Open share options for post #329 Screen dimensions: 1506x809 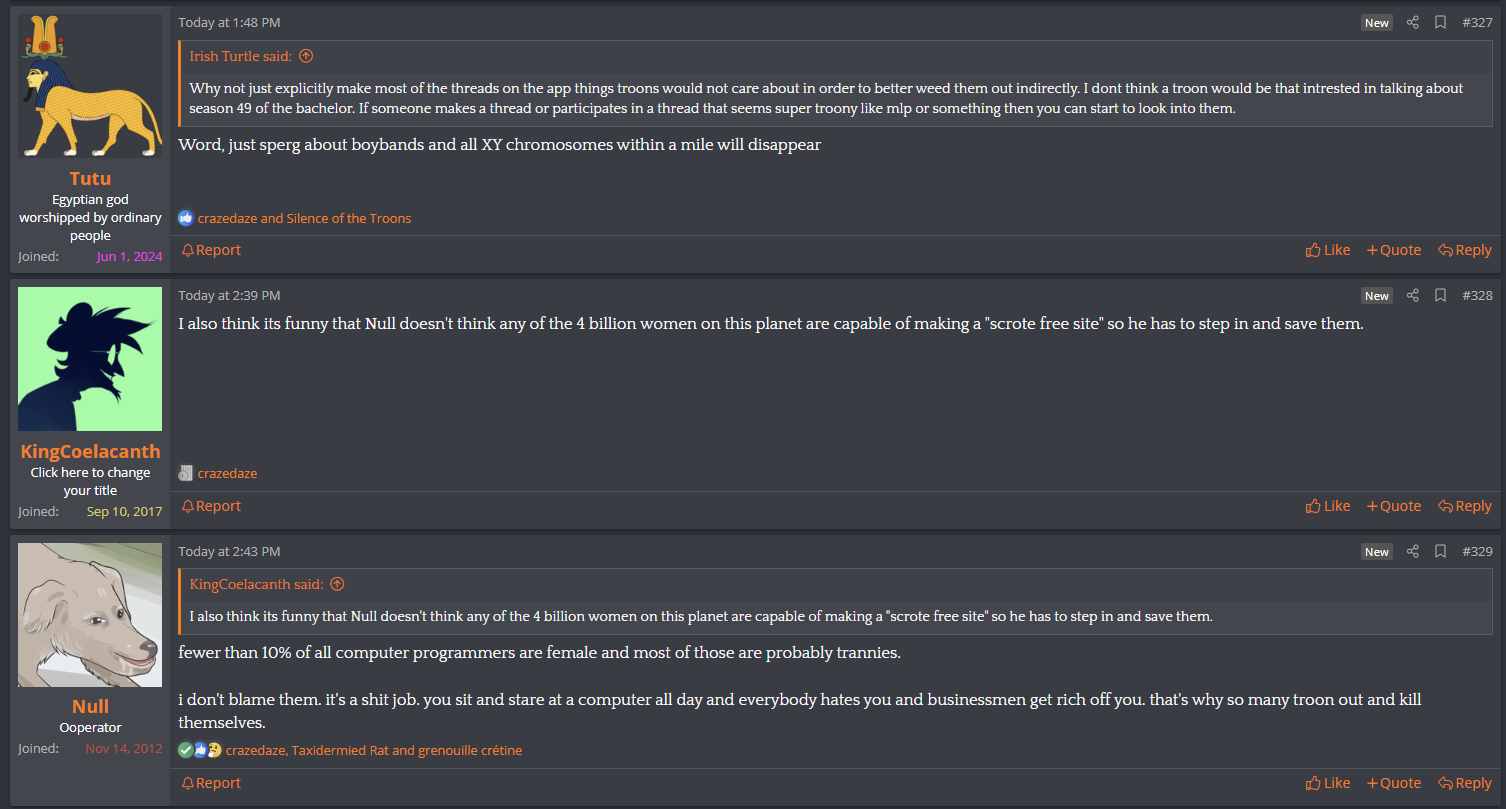(1412, 551)
